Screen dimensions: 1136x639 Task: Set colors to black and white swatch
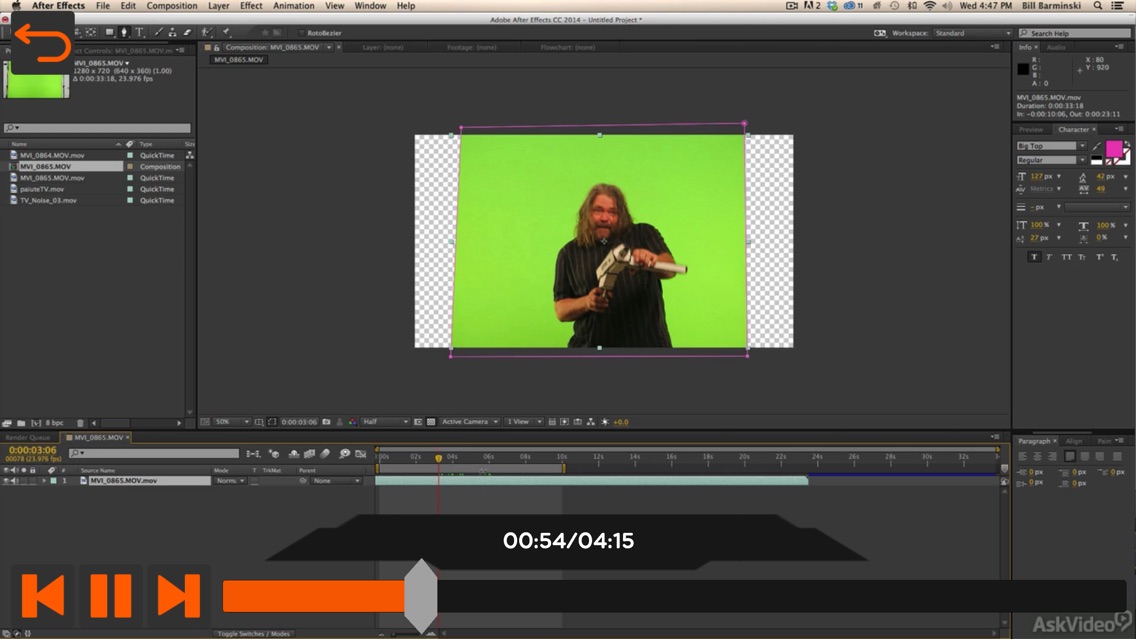[1096, 159]
